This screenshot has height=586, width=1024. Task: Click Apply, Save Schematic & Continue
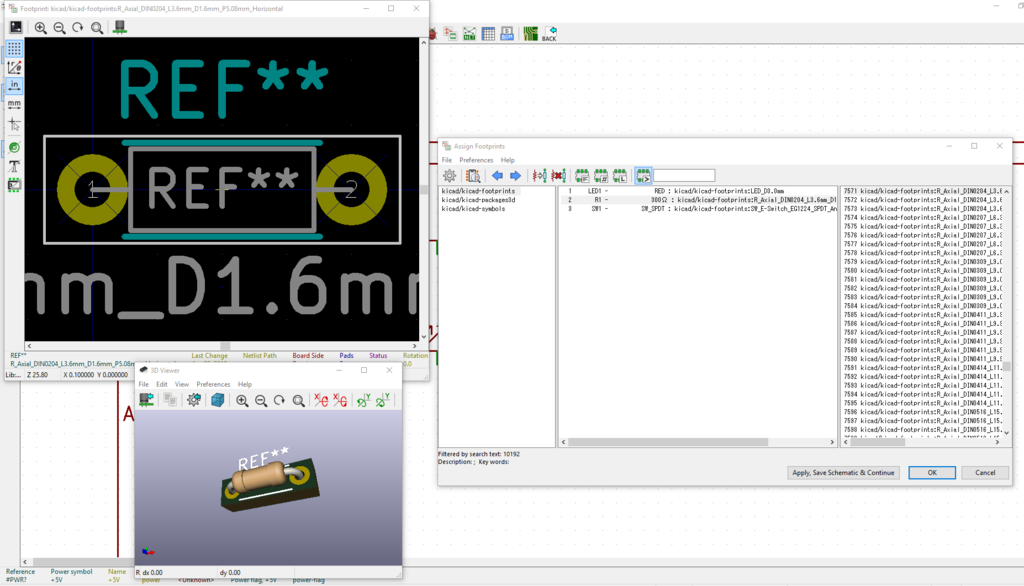pos(843,472)
